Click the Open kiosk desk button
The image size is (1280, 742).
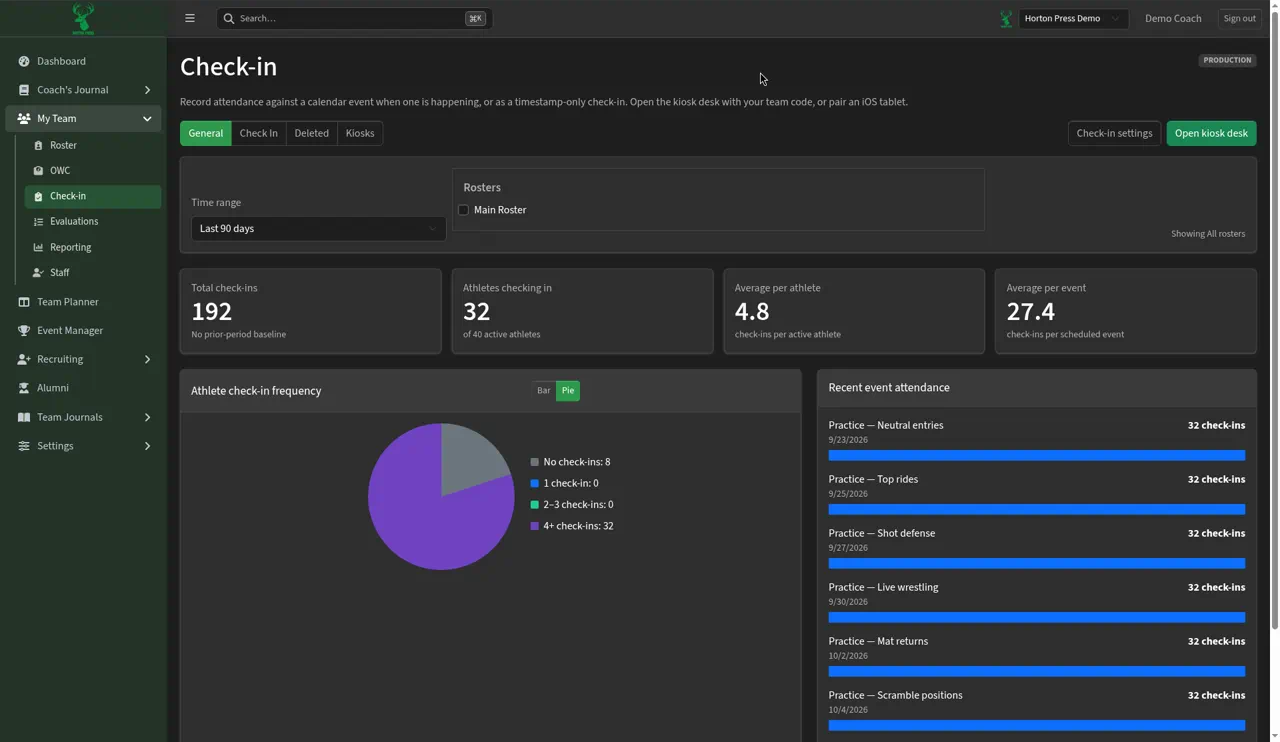pyautogui.click(x=1211, y=133)
